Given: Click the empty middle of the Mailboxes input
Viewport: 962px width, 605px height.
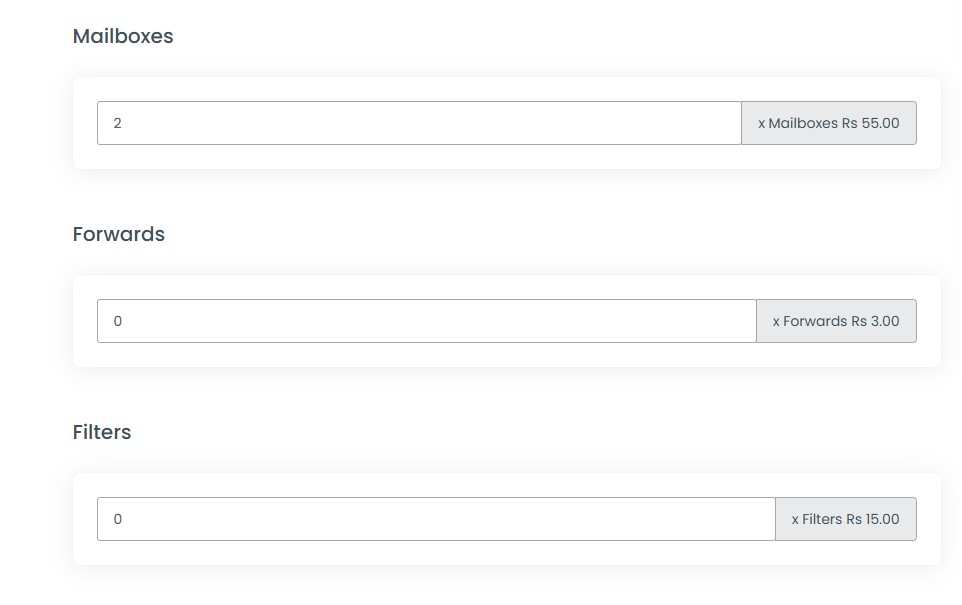Looking at the screenshot, I should (x=420, y=123).
